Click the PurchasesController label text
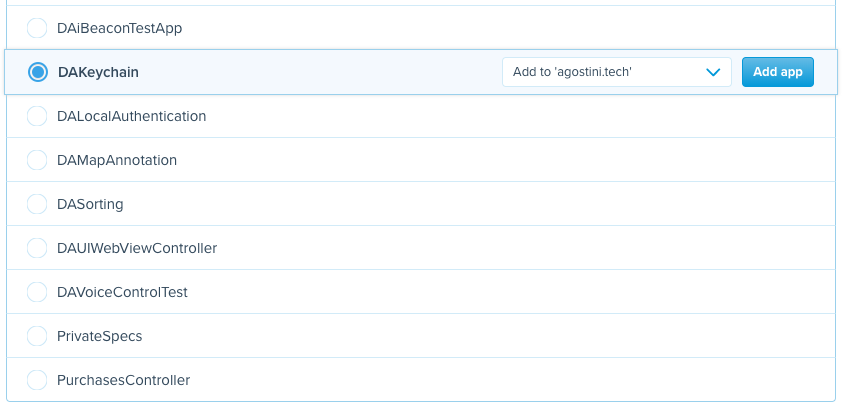844x408 pixels. tap(123, 380)
